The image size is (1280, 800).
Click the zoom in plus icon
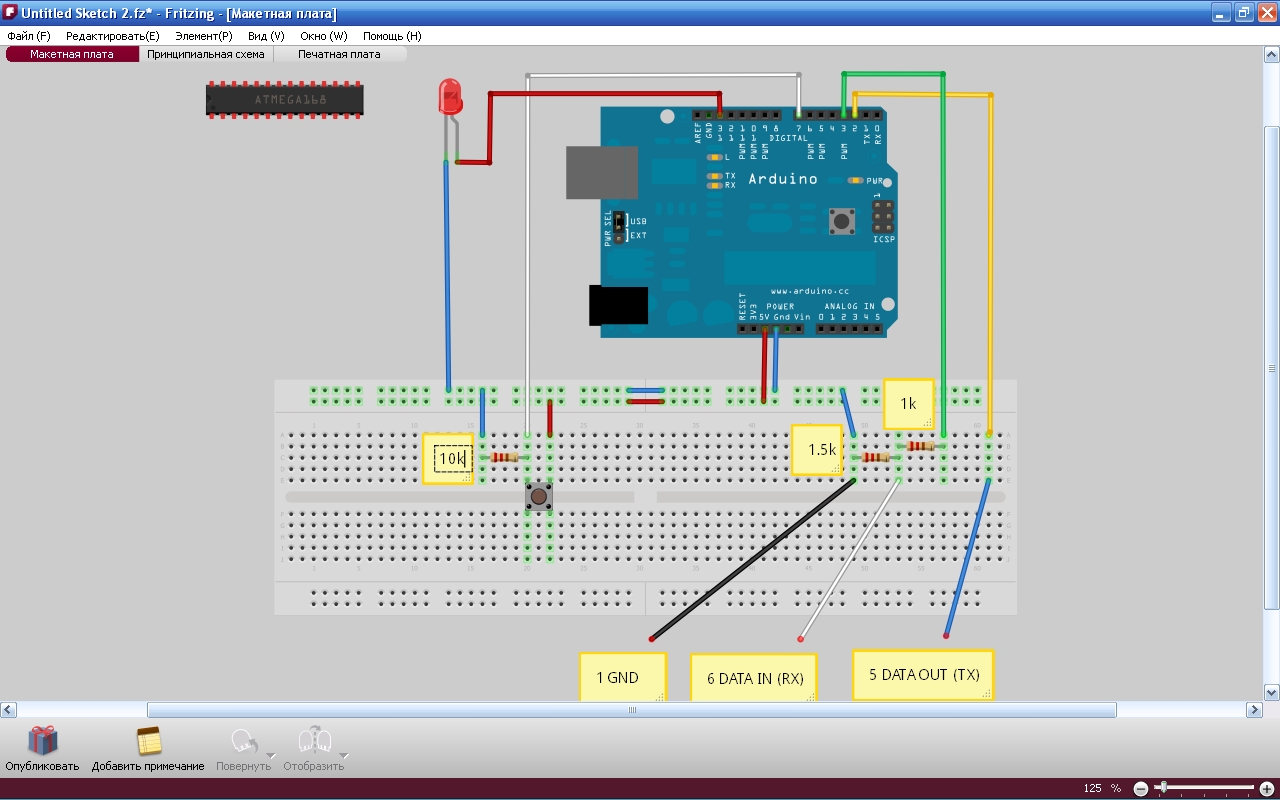pos(1266,788)
